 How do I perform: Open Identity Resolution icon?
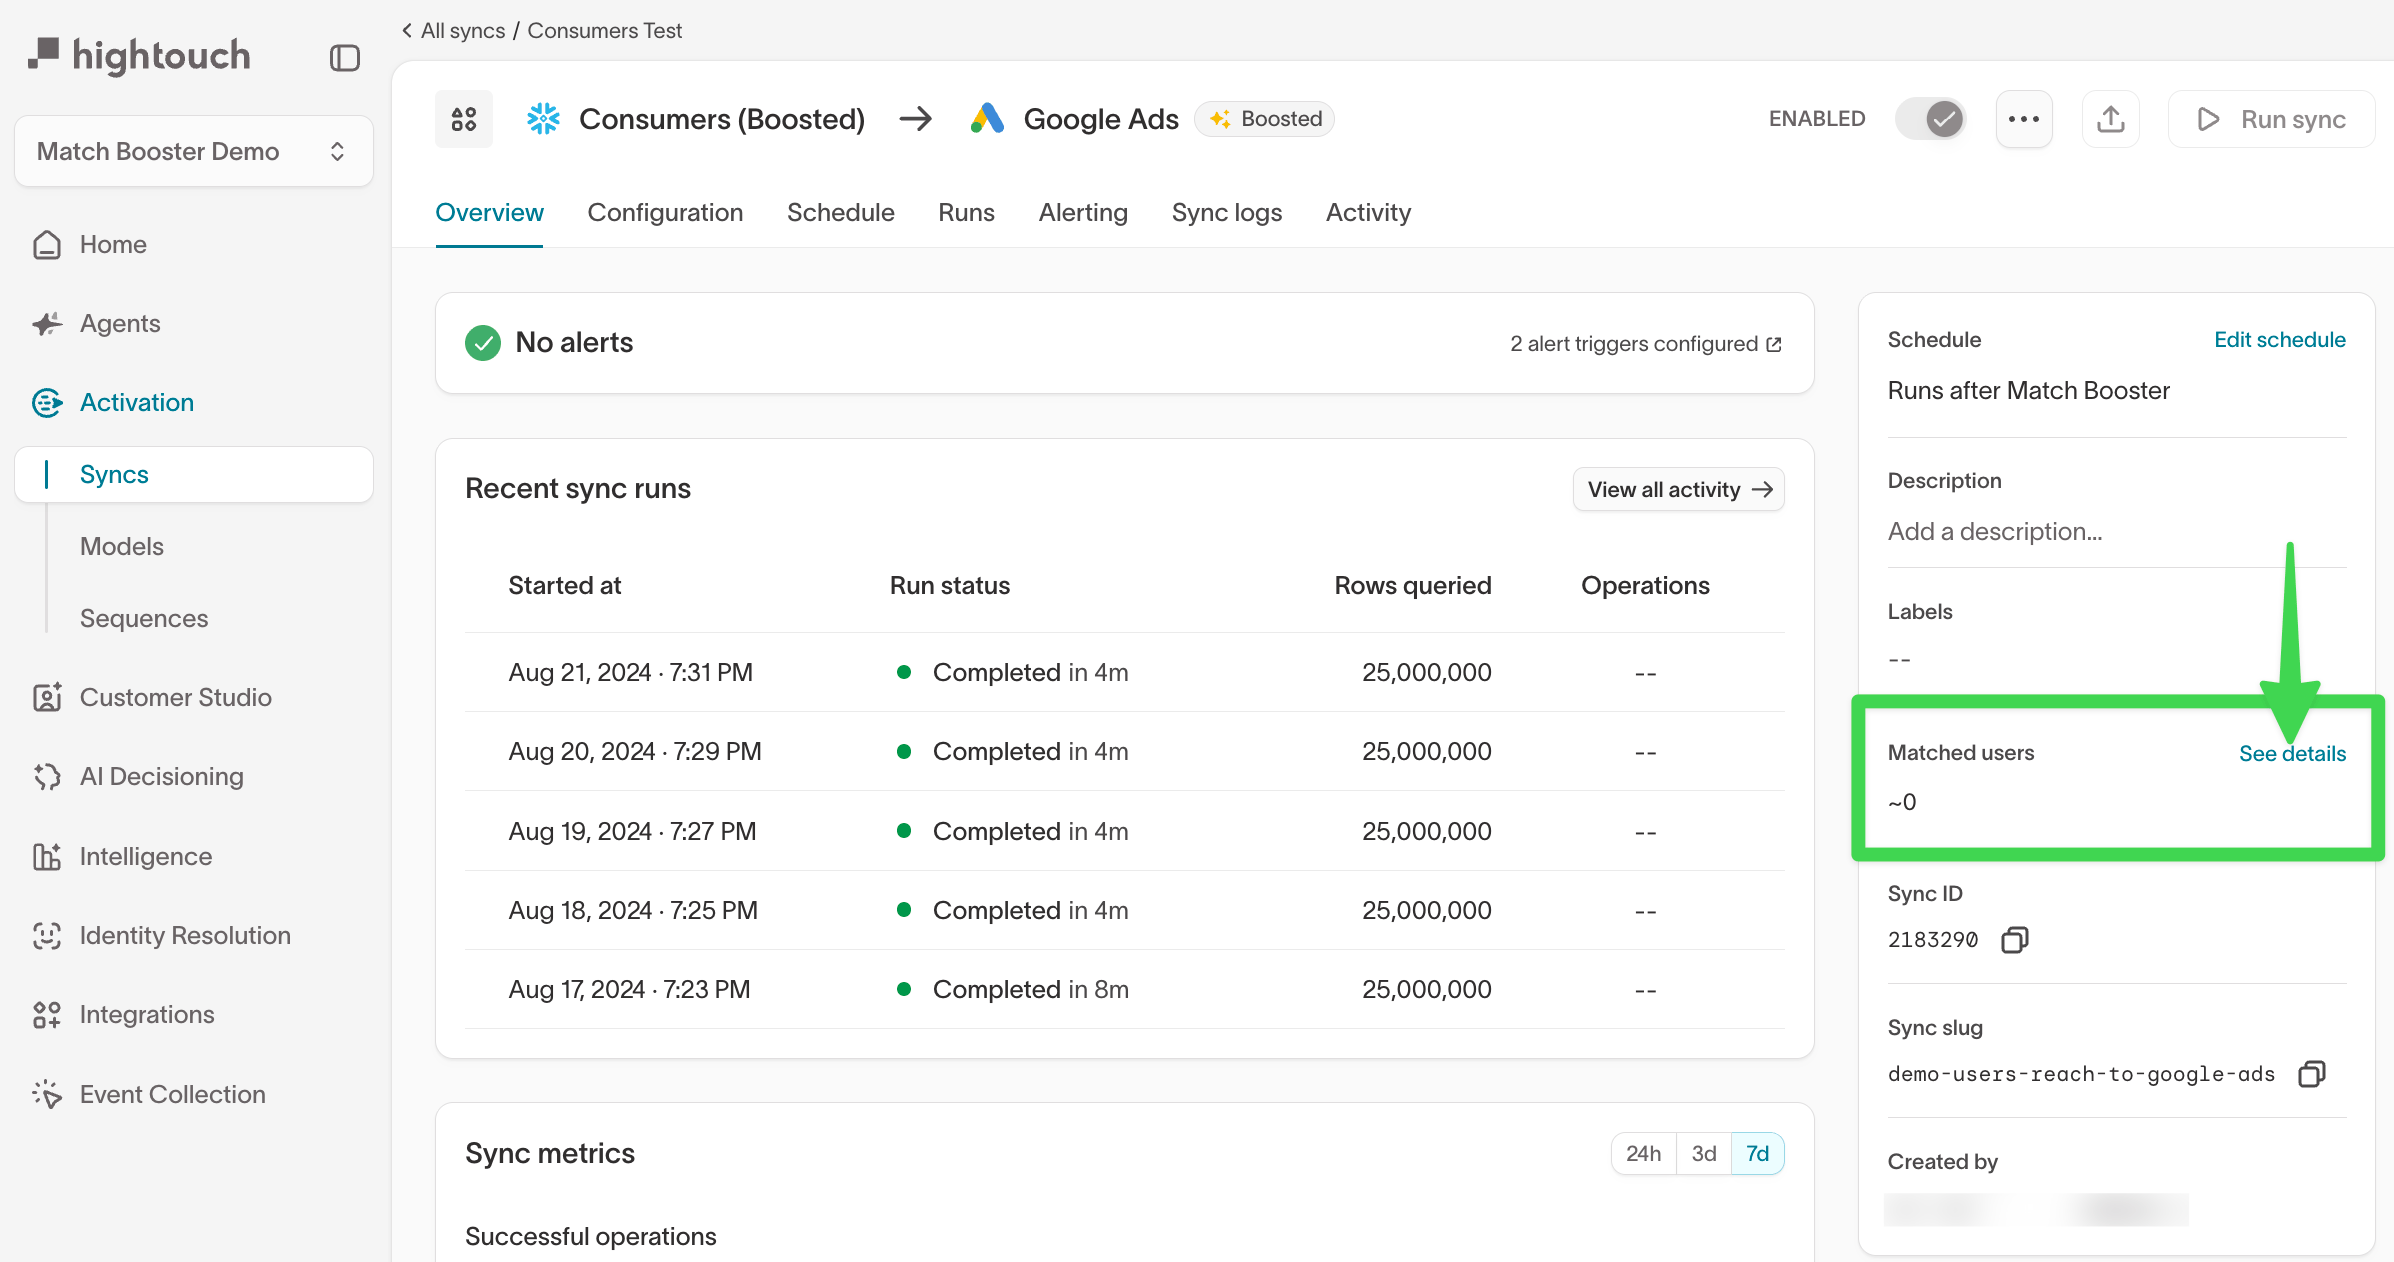pos(47,935)
